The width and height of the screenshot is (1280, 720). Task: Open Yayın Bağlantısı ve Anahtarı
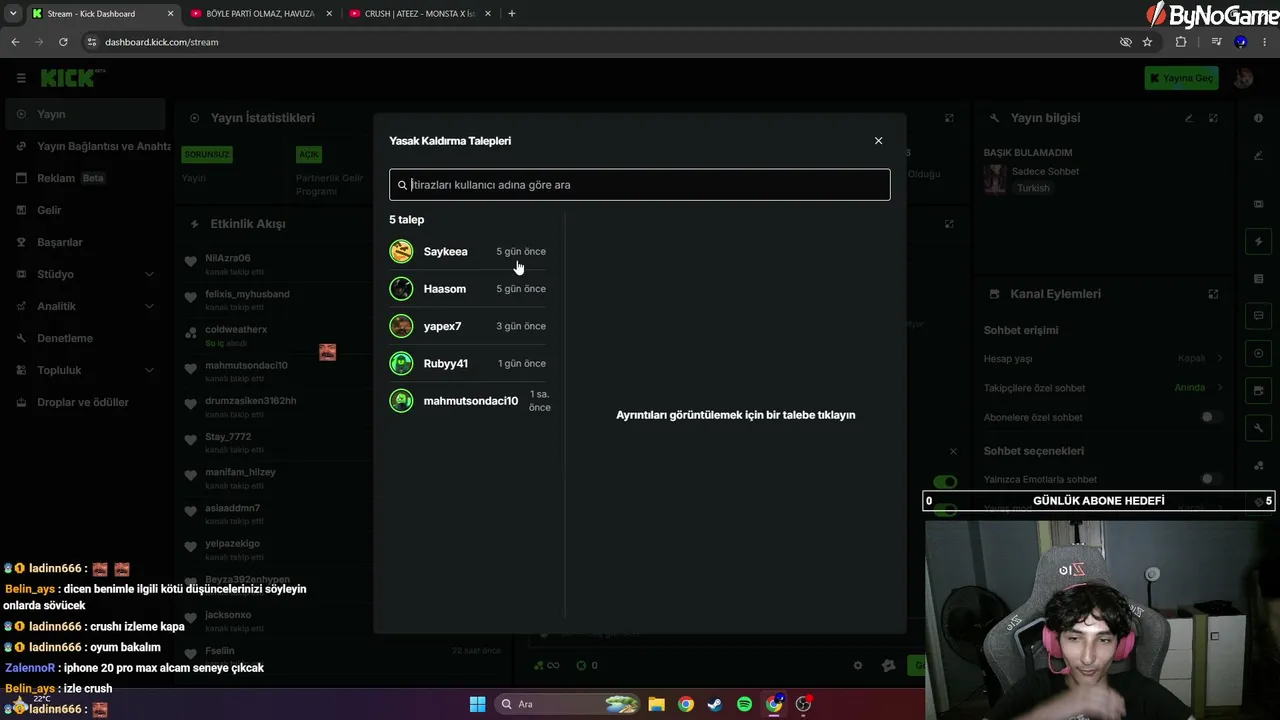click(92, 146)
